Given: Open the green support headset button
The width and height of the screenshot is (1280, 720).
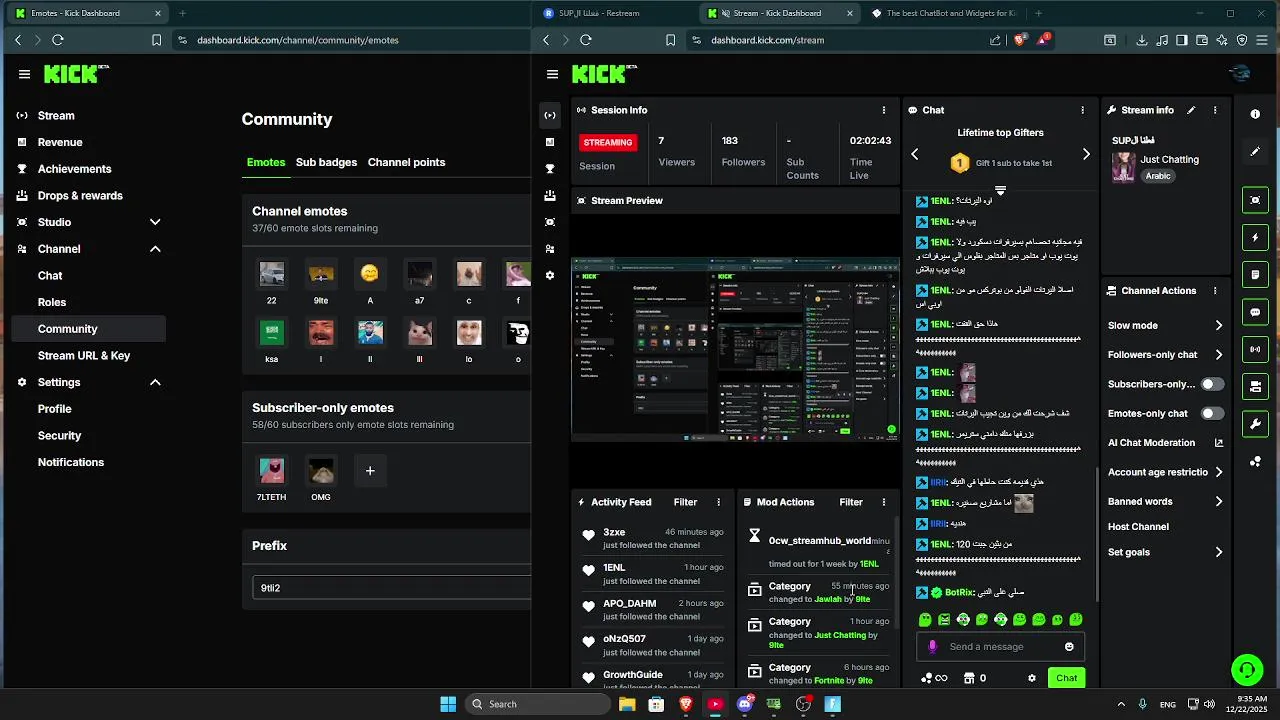Looking at the screenshot, I should click(x=1246, y=668).
